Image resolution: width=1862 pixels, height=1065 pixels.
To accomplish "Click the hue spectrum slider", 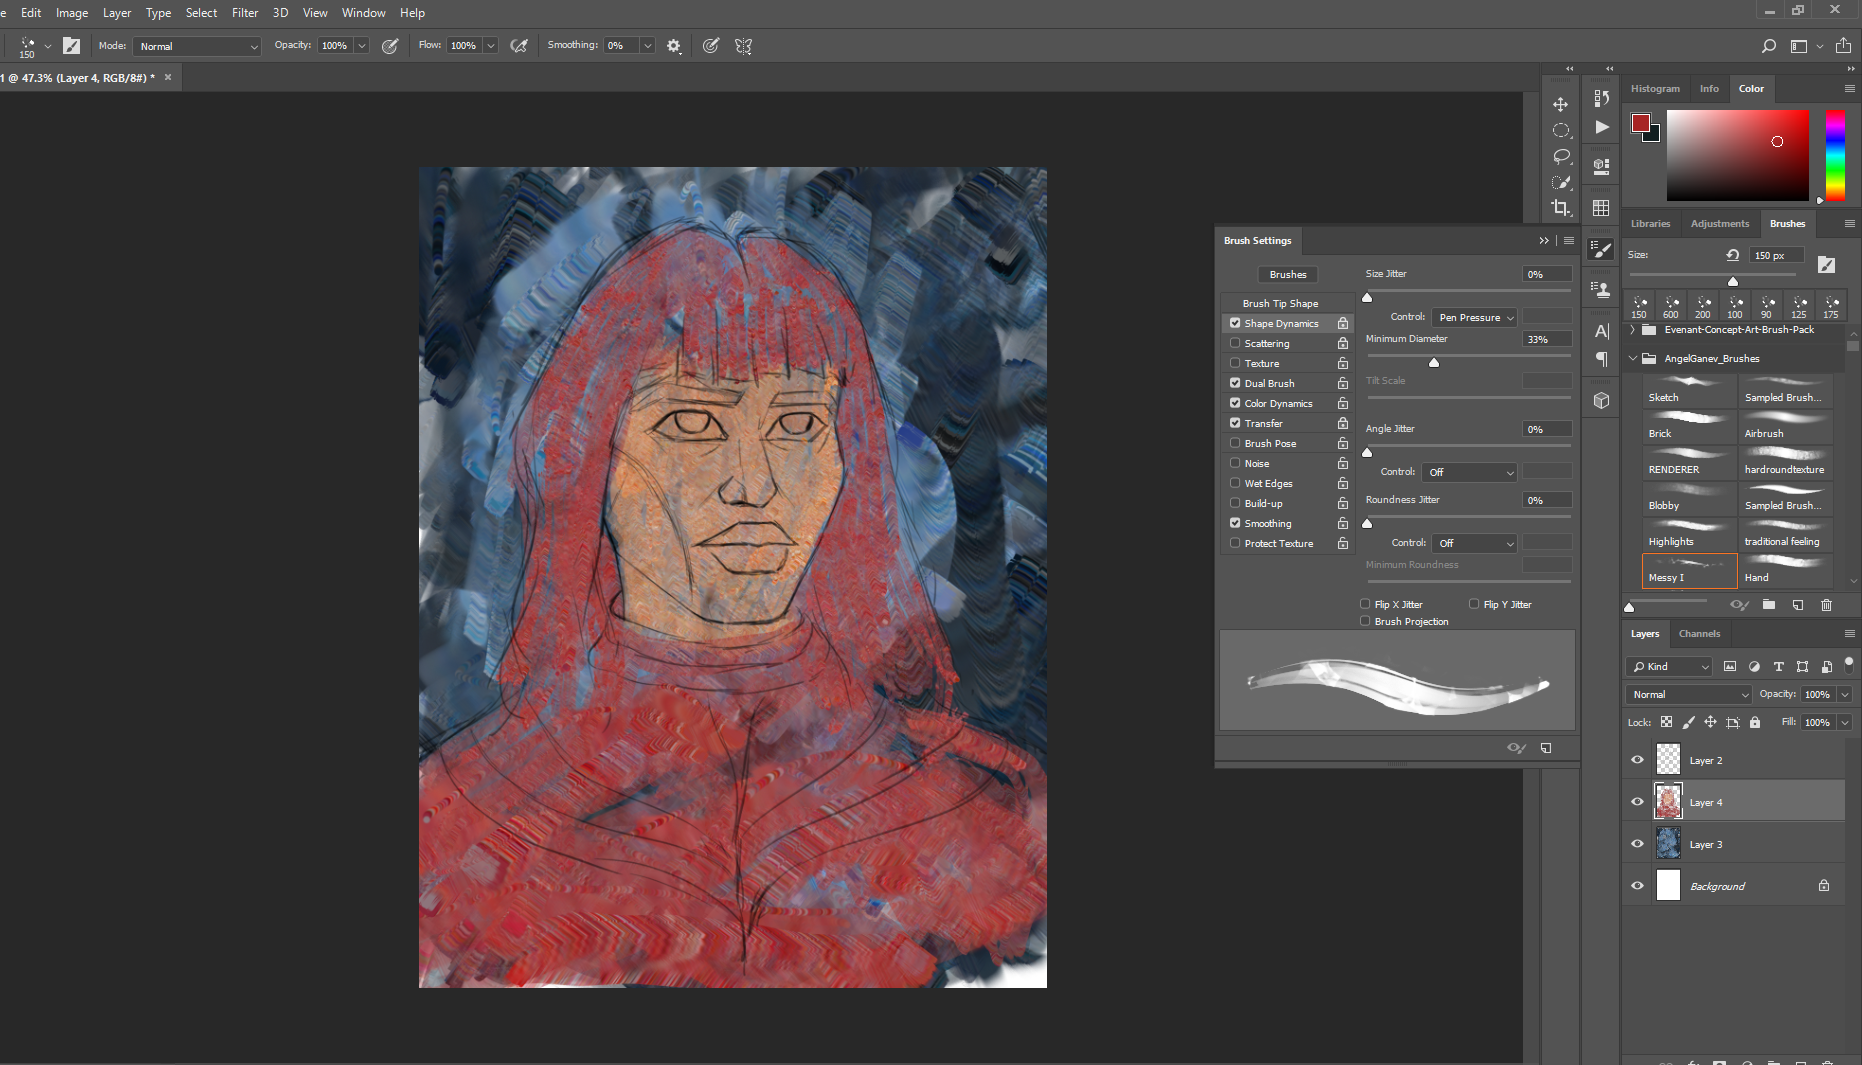I will (1835, 155).
